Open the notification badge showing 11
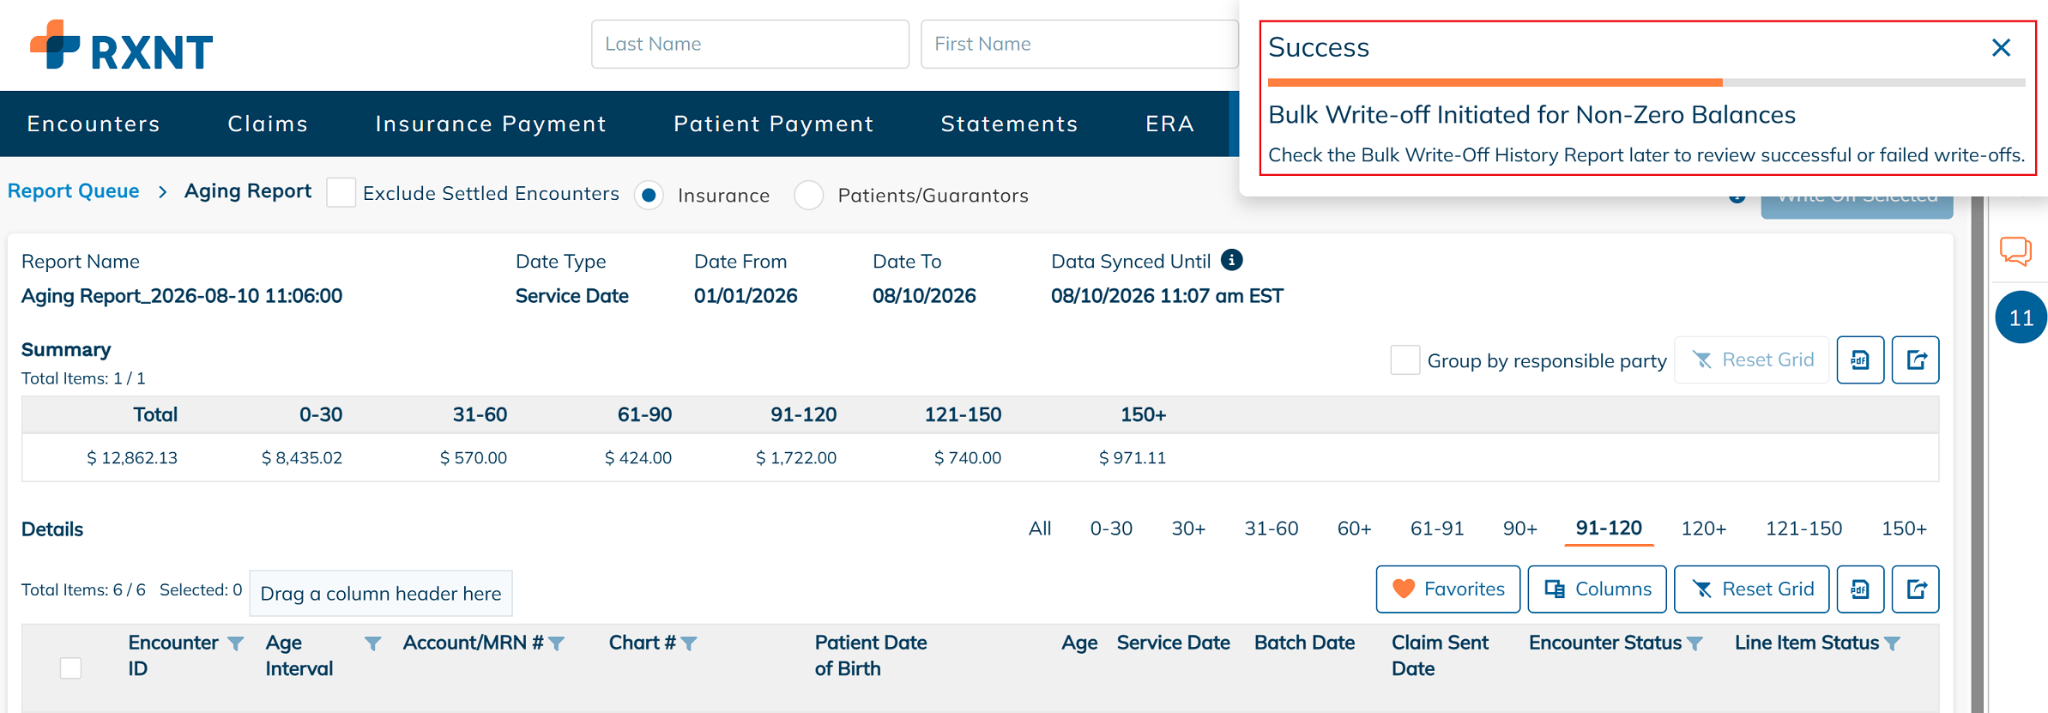The image size is (2048, 713). (x=2021, y=318)
